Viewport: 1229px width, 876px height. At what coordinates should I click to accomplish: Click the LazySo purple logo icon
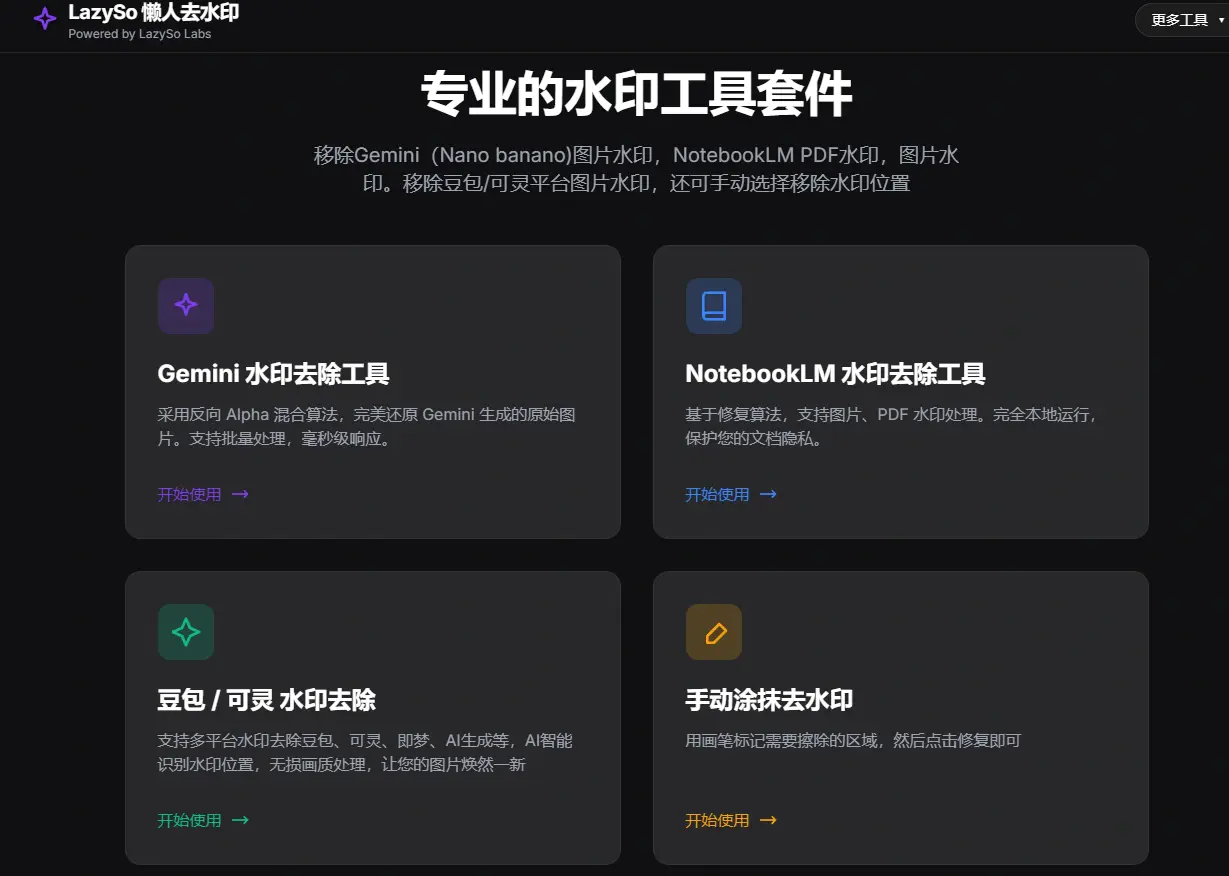point(44,20)
